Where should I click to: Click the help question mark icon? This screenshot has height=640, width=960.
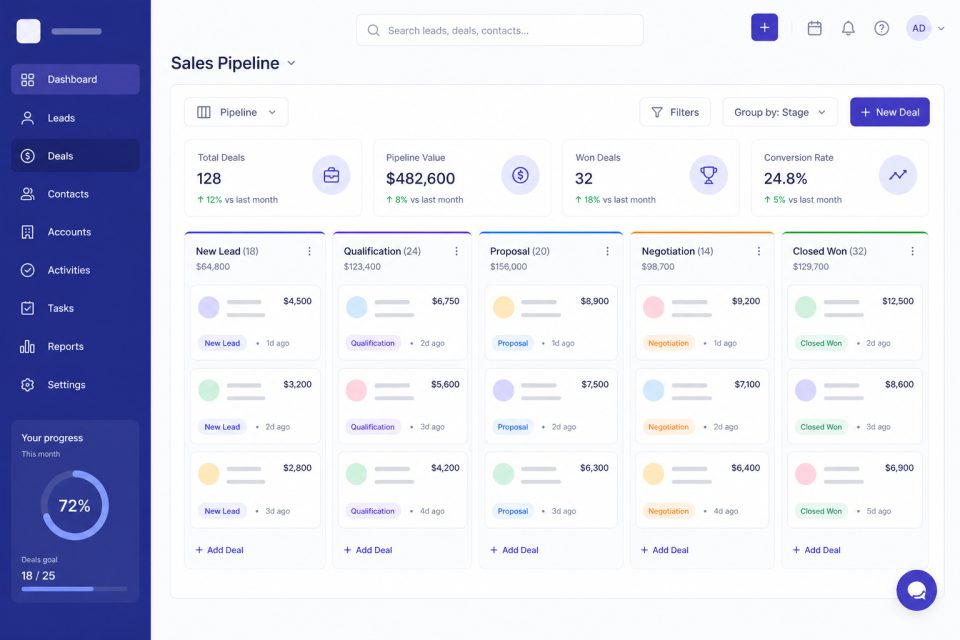click(882, 28)
